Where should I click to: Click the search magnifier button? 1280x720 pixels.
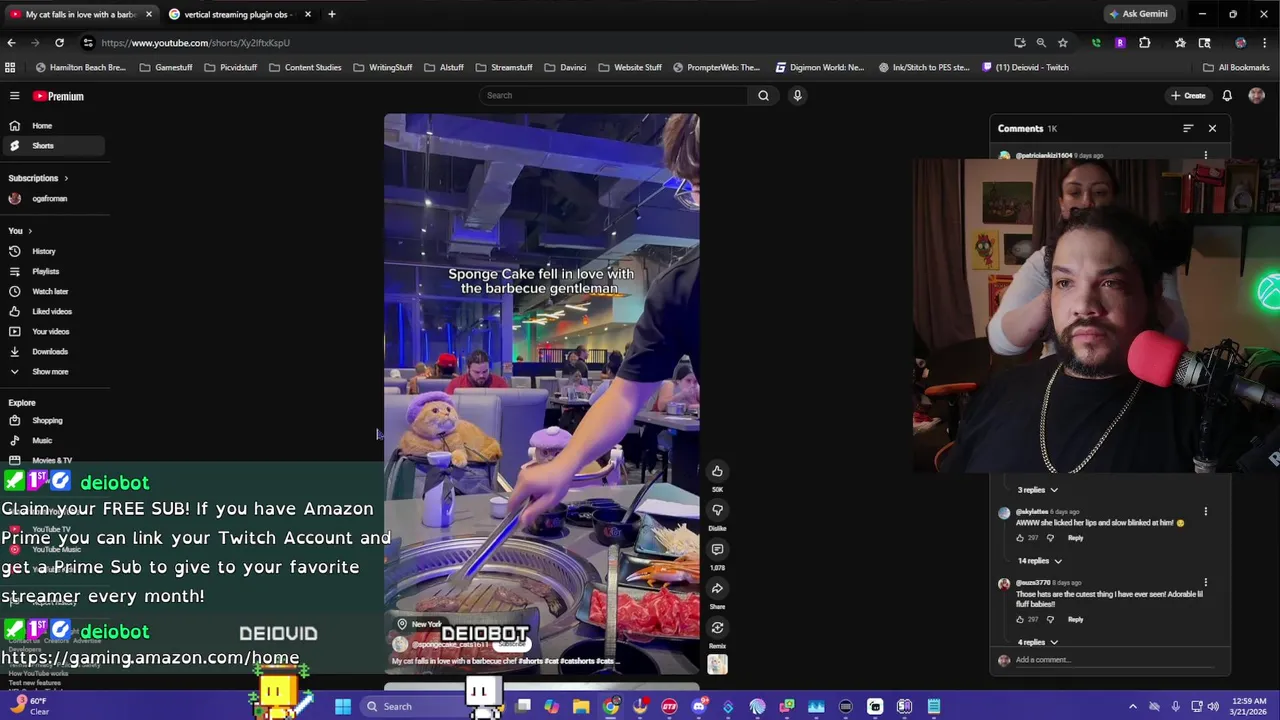click(763, 95)
